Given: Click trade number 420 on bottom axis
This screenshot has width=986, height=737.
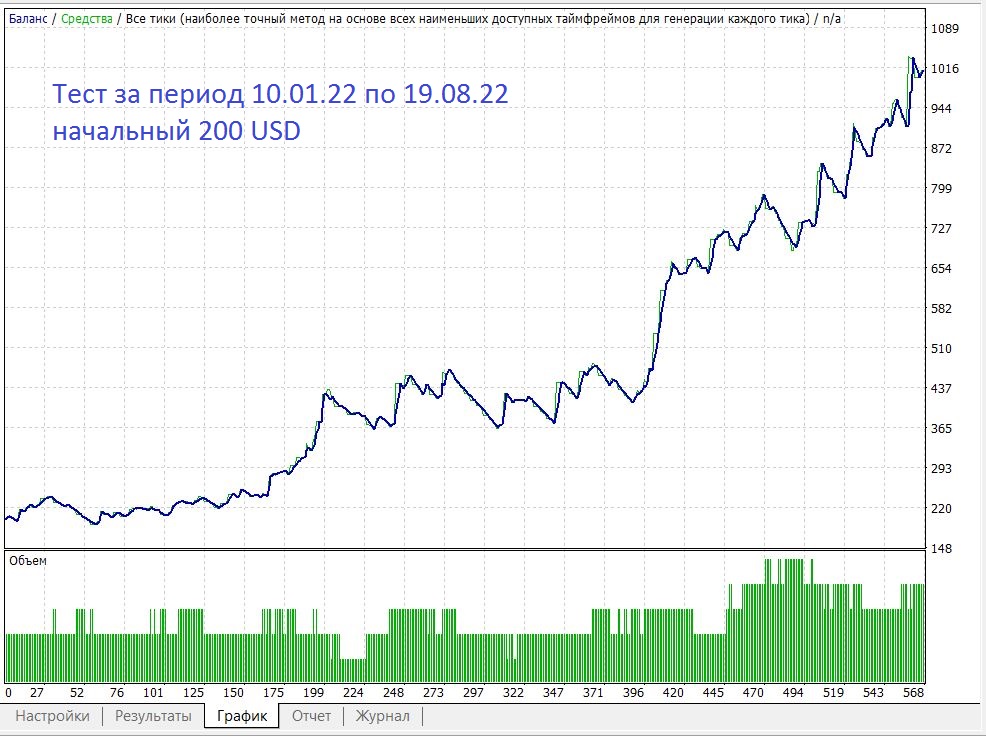Looking at the screenshot, I should click(x=673, y=692).
